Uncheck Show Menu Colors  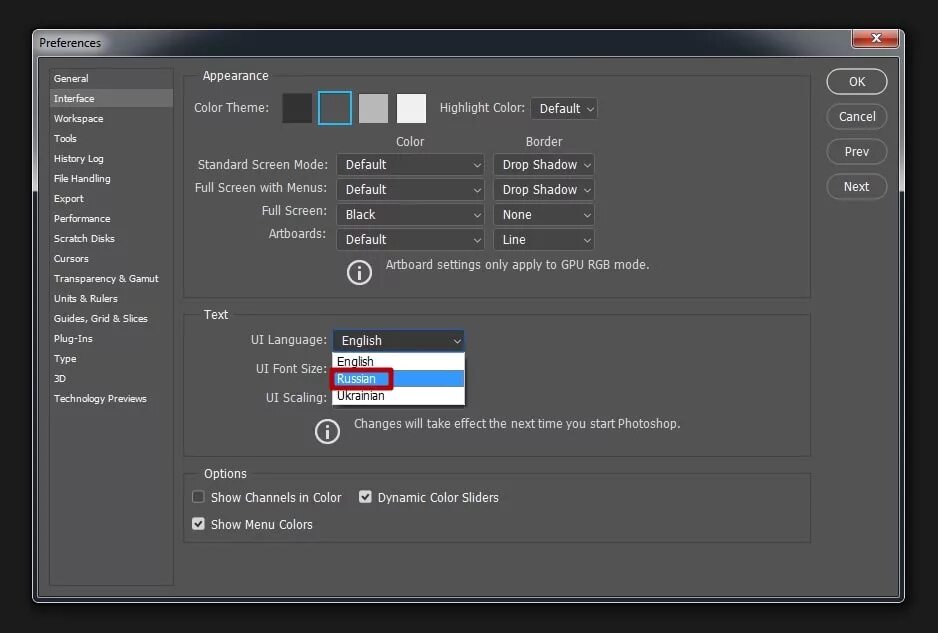pyautogui.click(x=198, y=524)
